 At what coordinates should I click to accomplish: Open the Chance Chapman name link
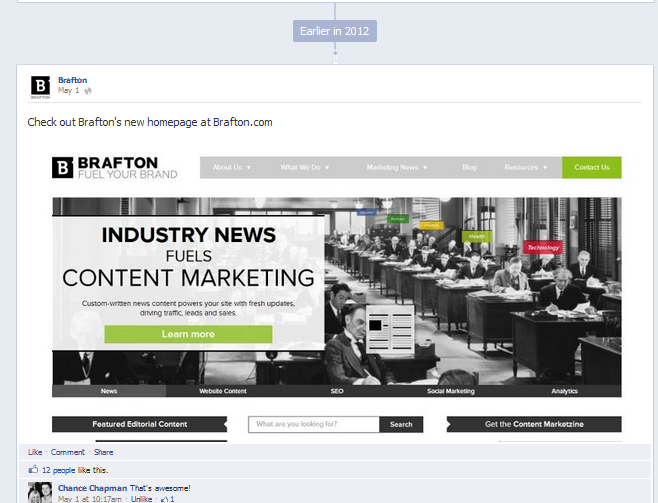tap(92, 488)
